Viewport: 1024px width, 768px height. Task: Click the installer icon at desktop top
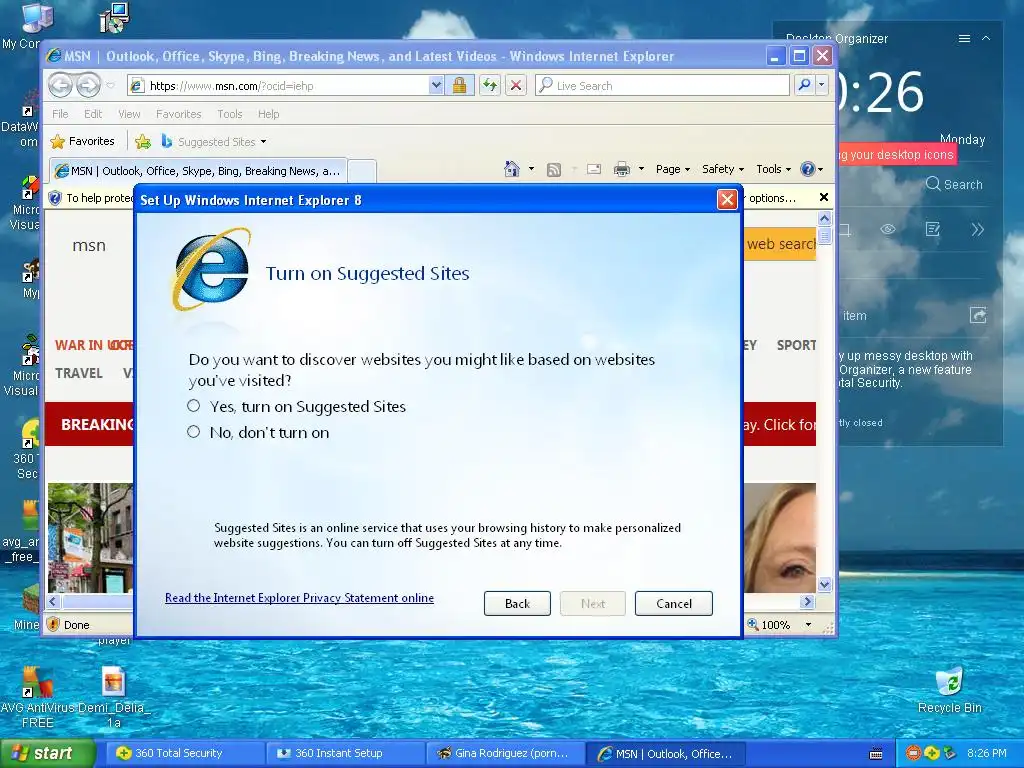click(115, 18)
